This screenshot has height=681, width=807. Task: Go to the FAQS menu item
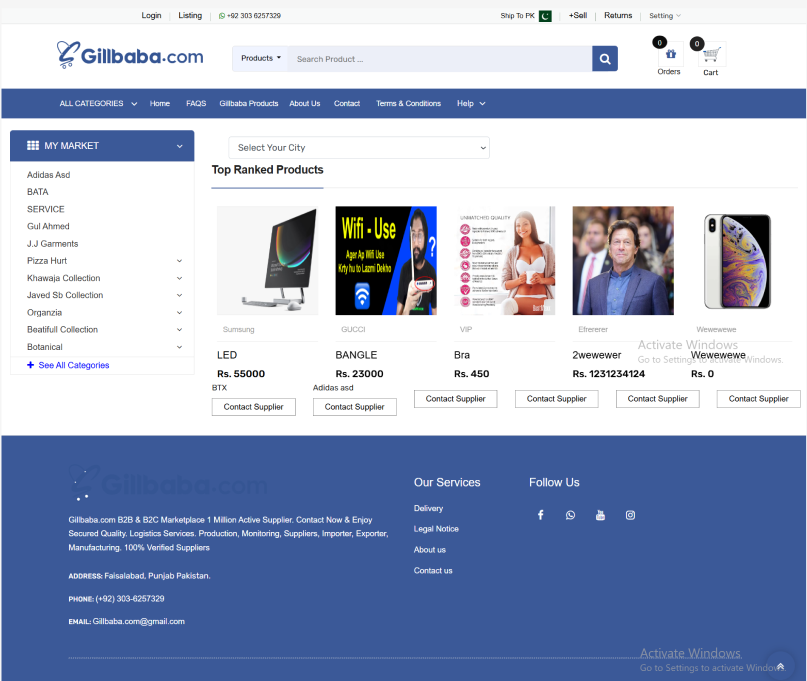click(196, 104)
